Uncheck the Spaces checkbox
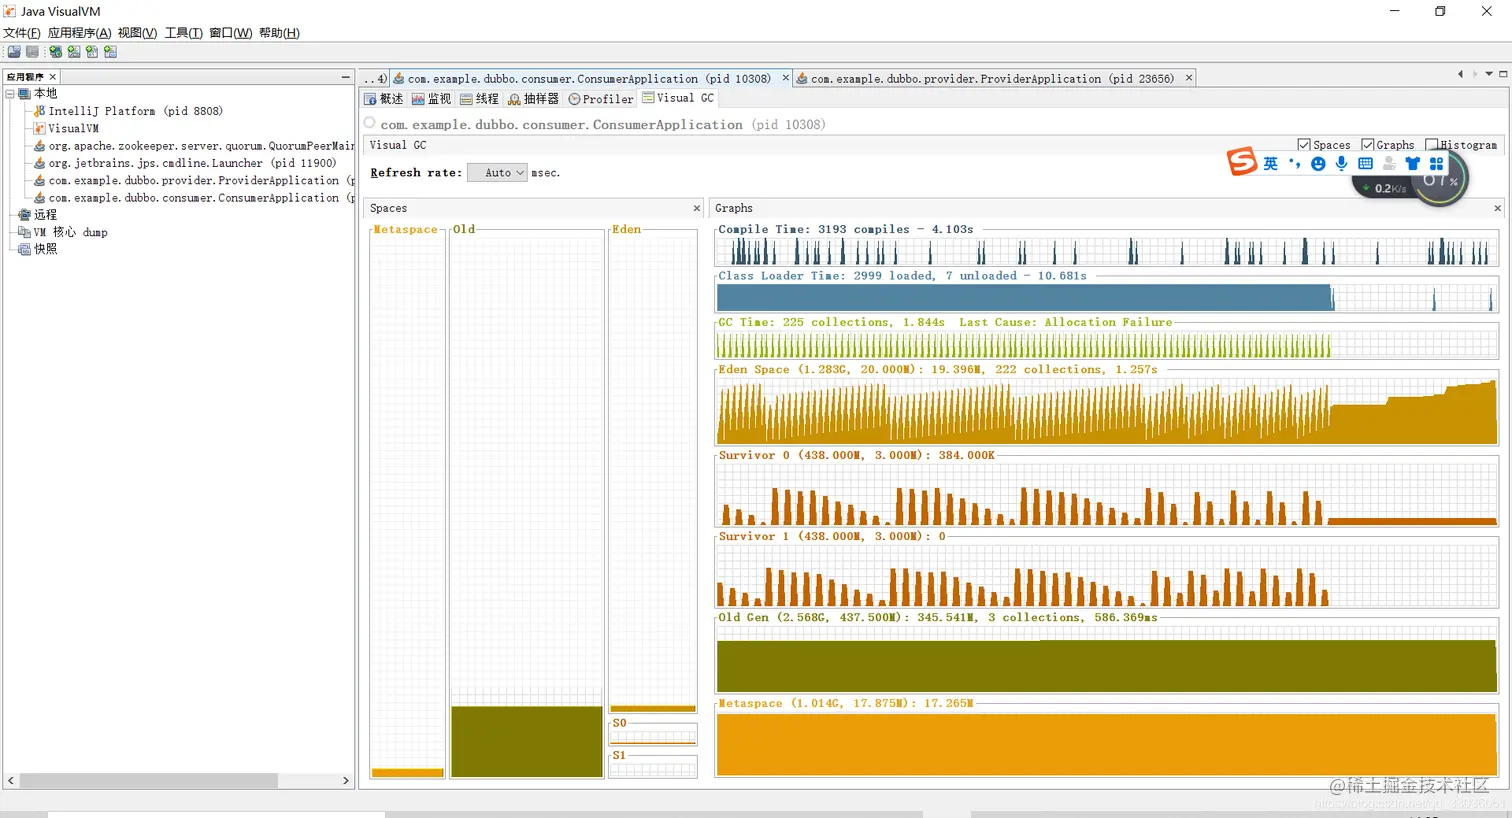 tap(1304, 145)
